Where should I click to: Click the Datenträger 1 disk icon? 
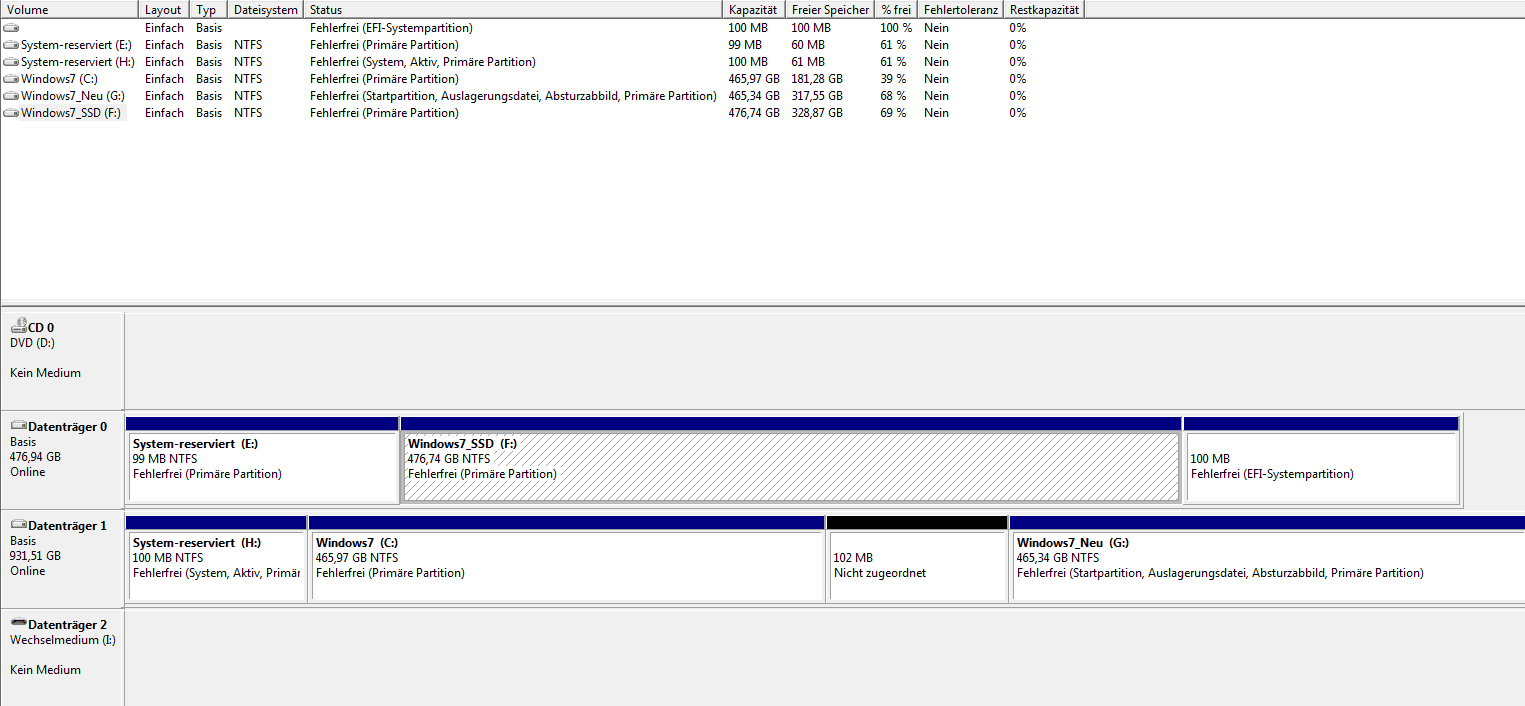pyautogui.click(x=18, y=525)
